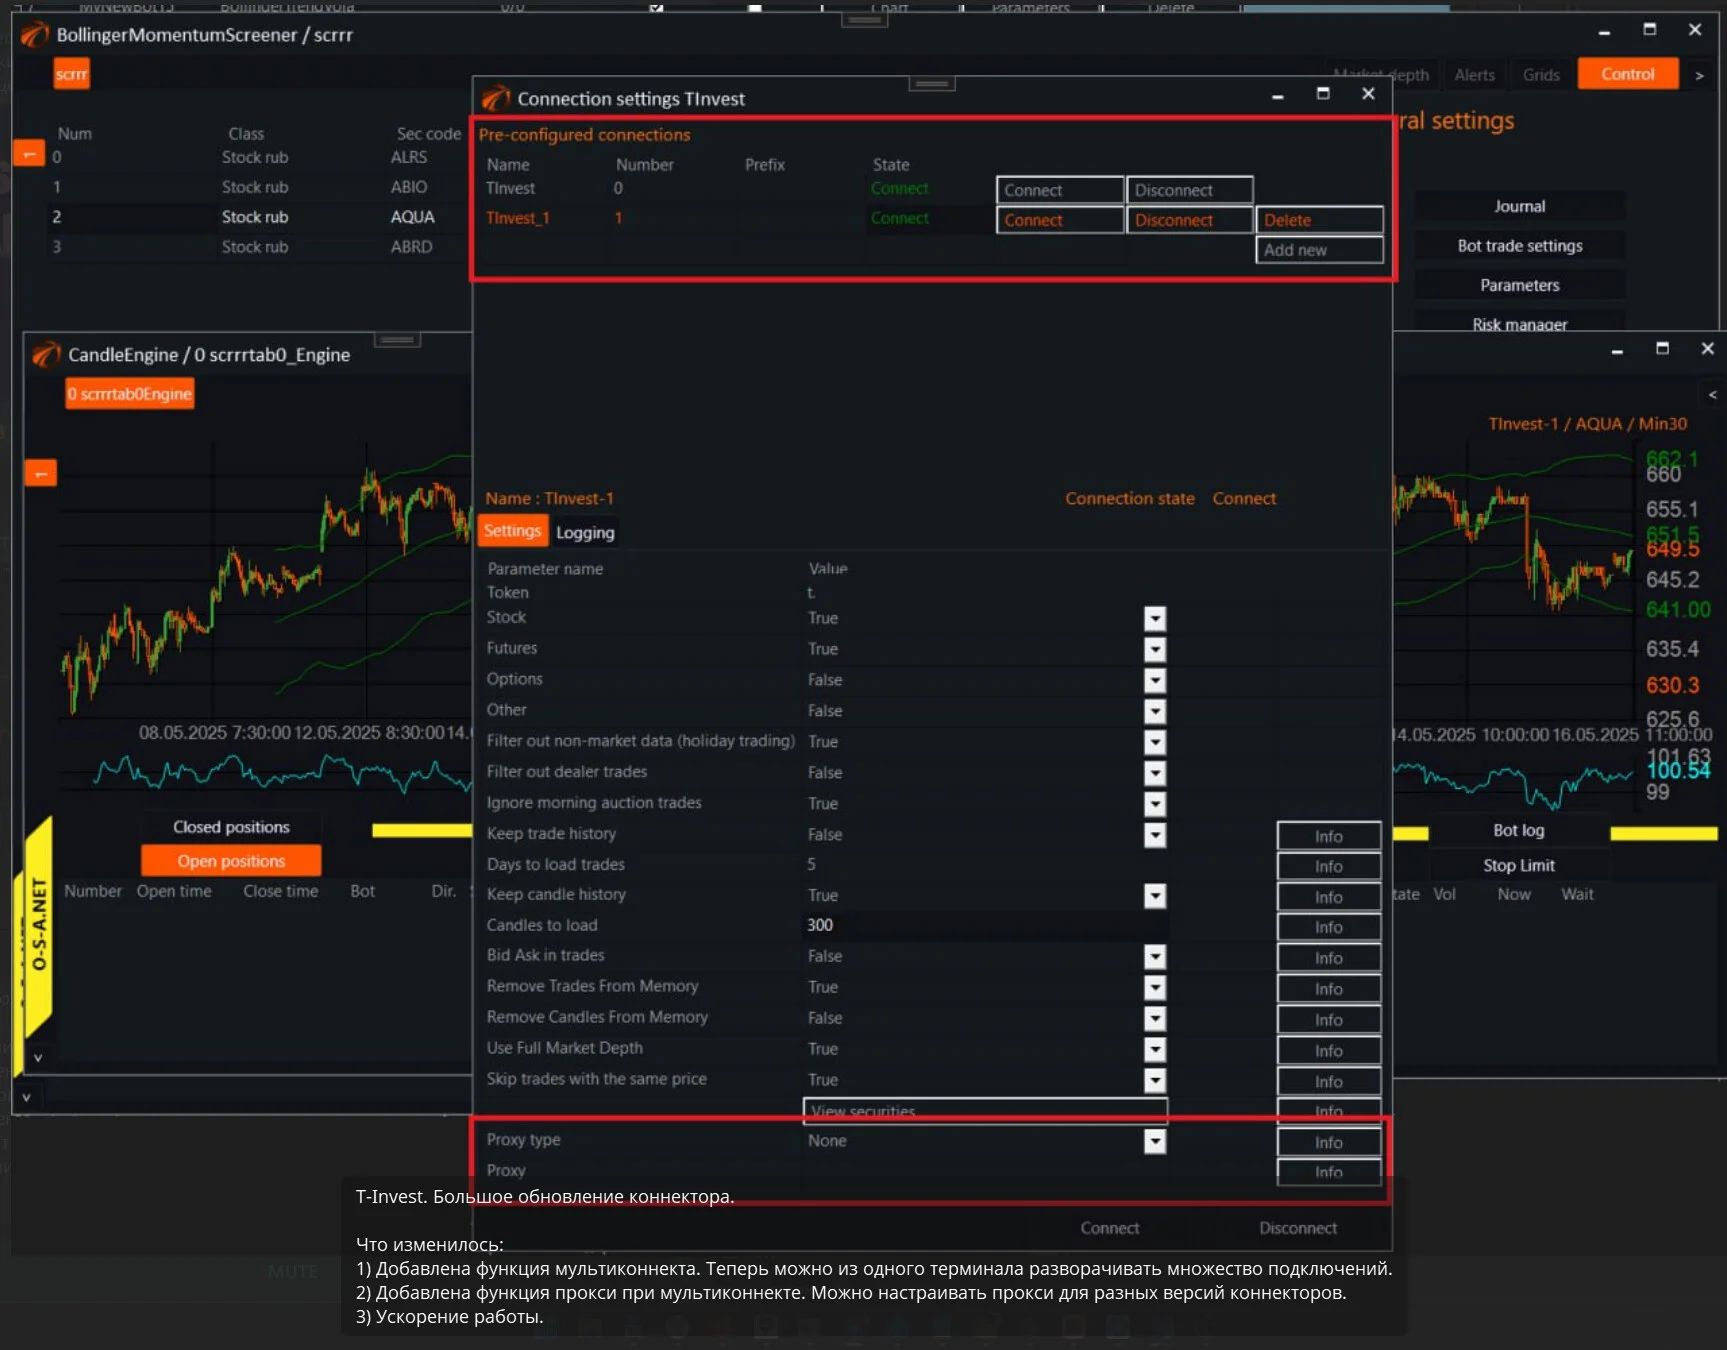This screenshot has width=1727, height=1350.
Task: Edit the Days to load trades value
Action: click(985, 864)
